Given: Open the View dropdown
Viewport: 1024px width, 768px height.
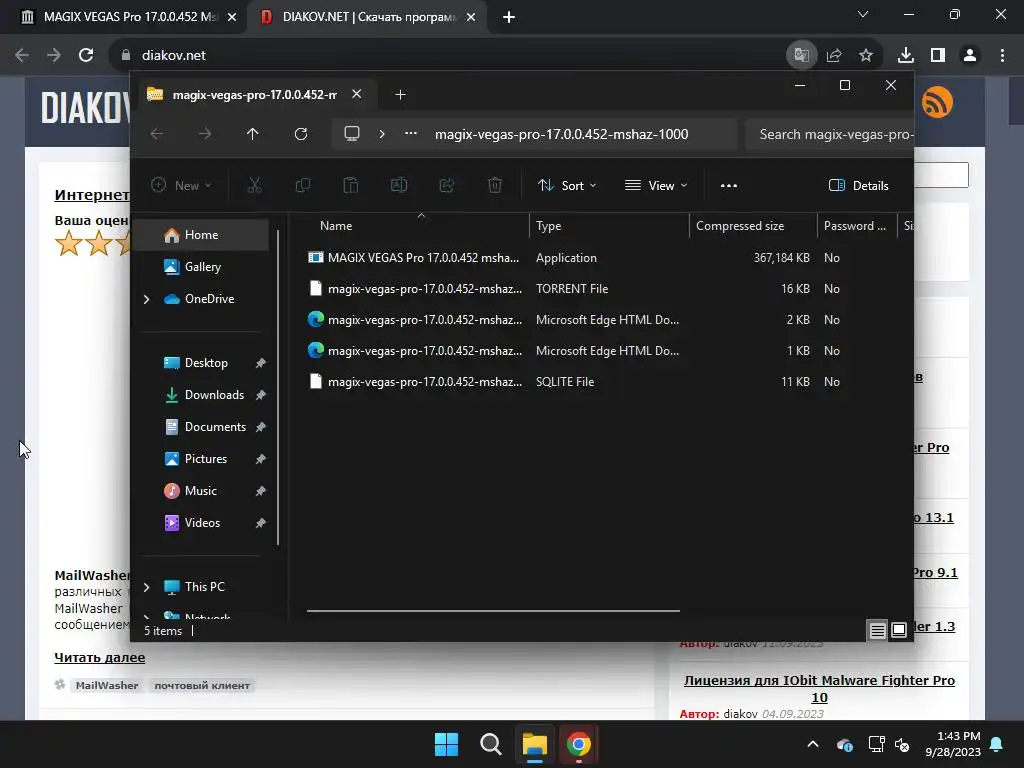Looking at the screenshot, I should [656, 185].
